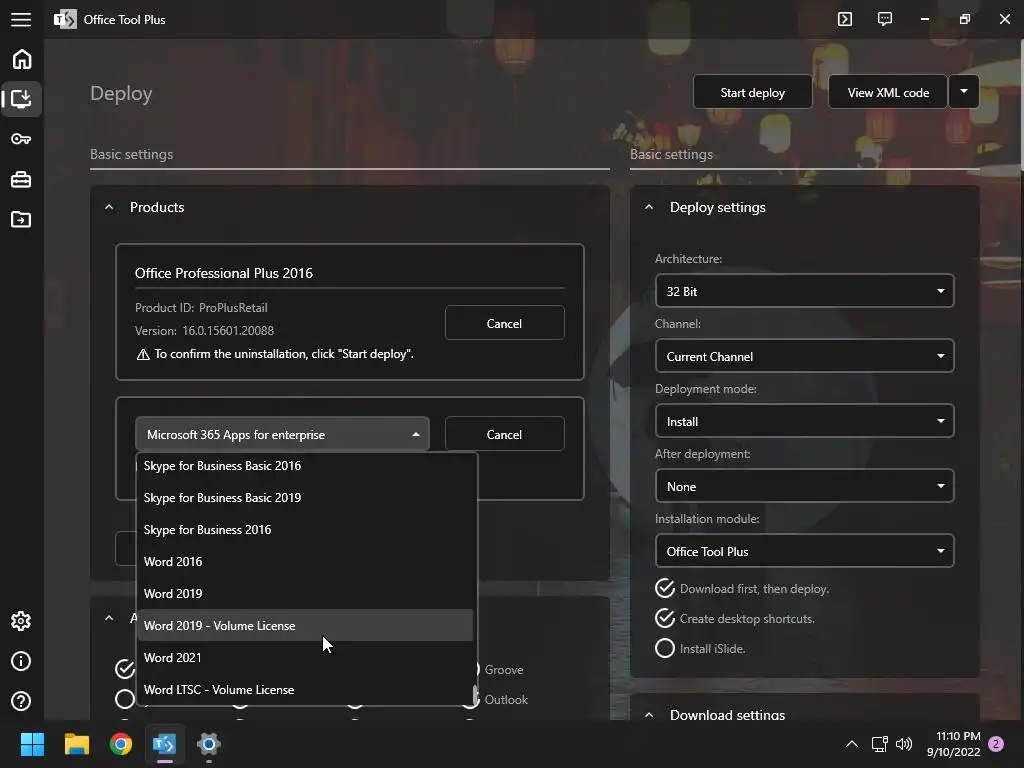Open the network status tray icon
The width and height of the screenshot is (1024, 768).
tap(879, 744)
